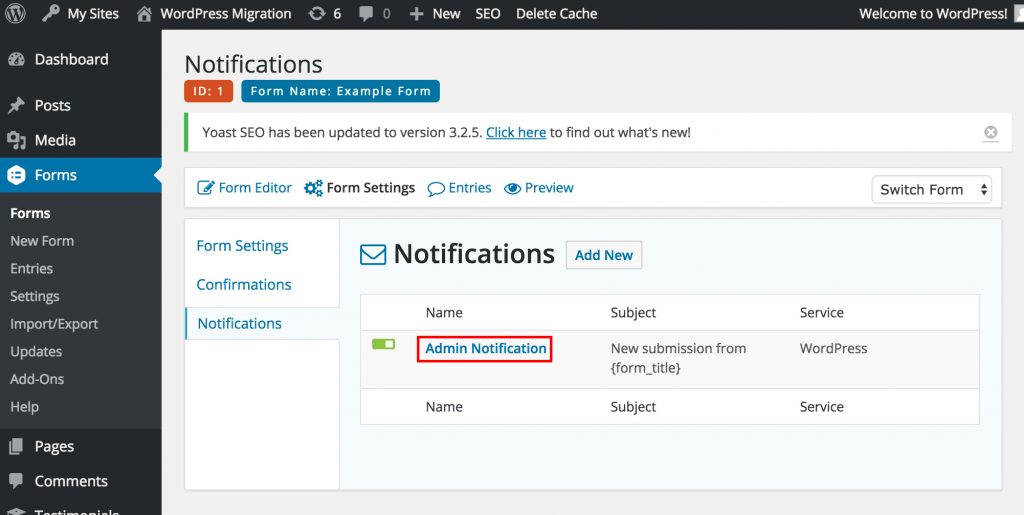The width and height of the screenshot is (1024, 515).
Task: Click the Form Editor pencil icon
Action: click(x=206, y=188)
